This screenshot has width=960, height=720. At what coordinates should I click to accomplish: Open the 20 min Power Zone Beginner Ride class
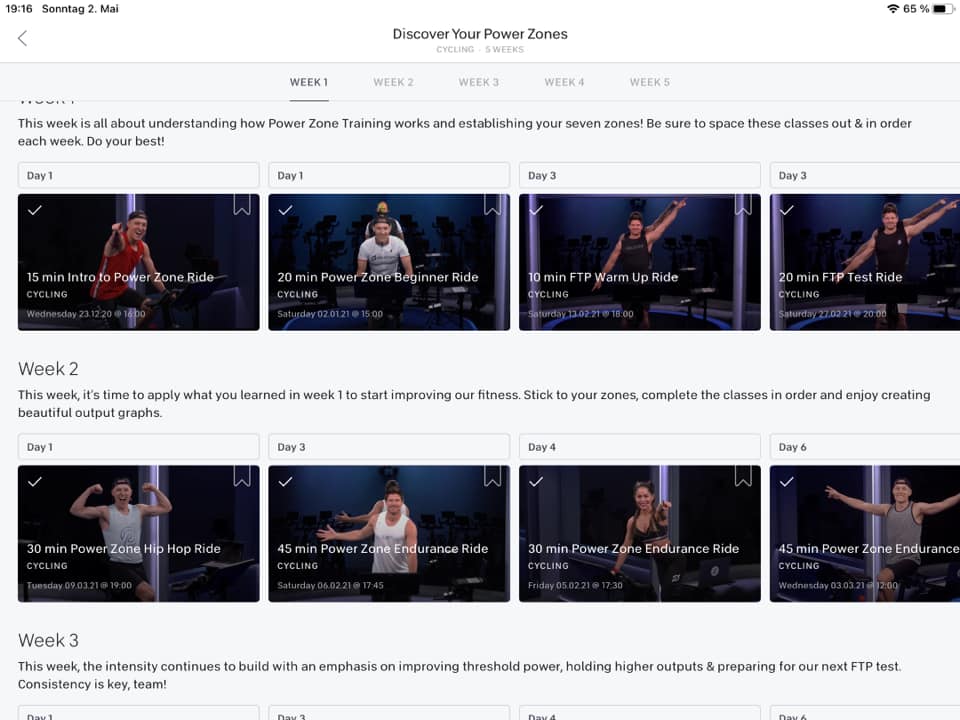[389, 262]
